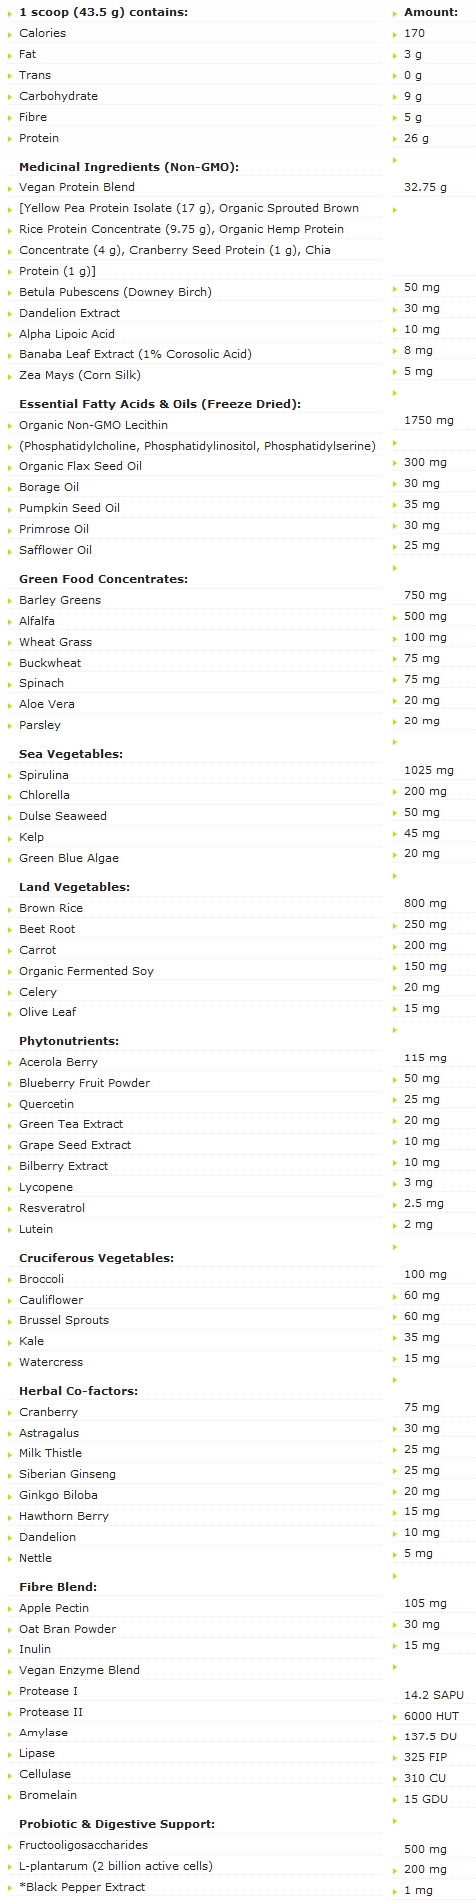The height and width of the screenshot is (1903, 476).
Task: Click the arrow bullet next to Spirulina
Action: (9, 776)
